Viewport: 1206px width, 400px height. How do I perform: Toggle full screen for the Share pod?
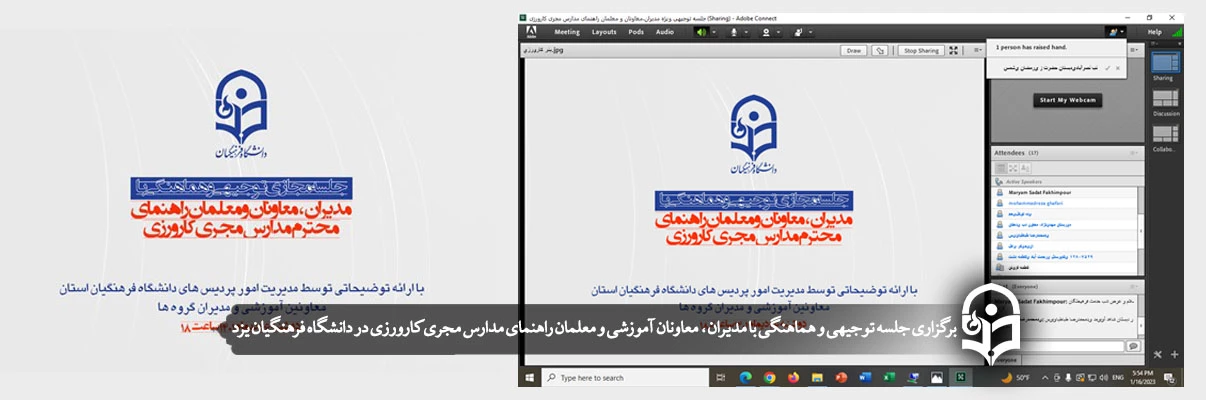click(x=953, y=50)
